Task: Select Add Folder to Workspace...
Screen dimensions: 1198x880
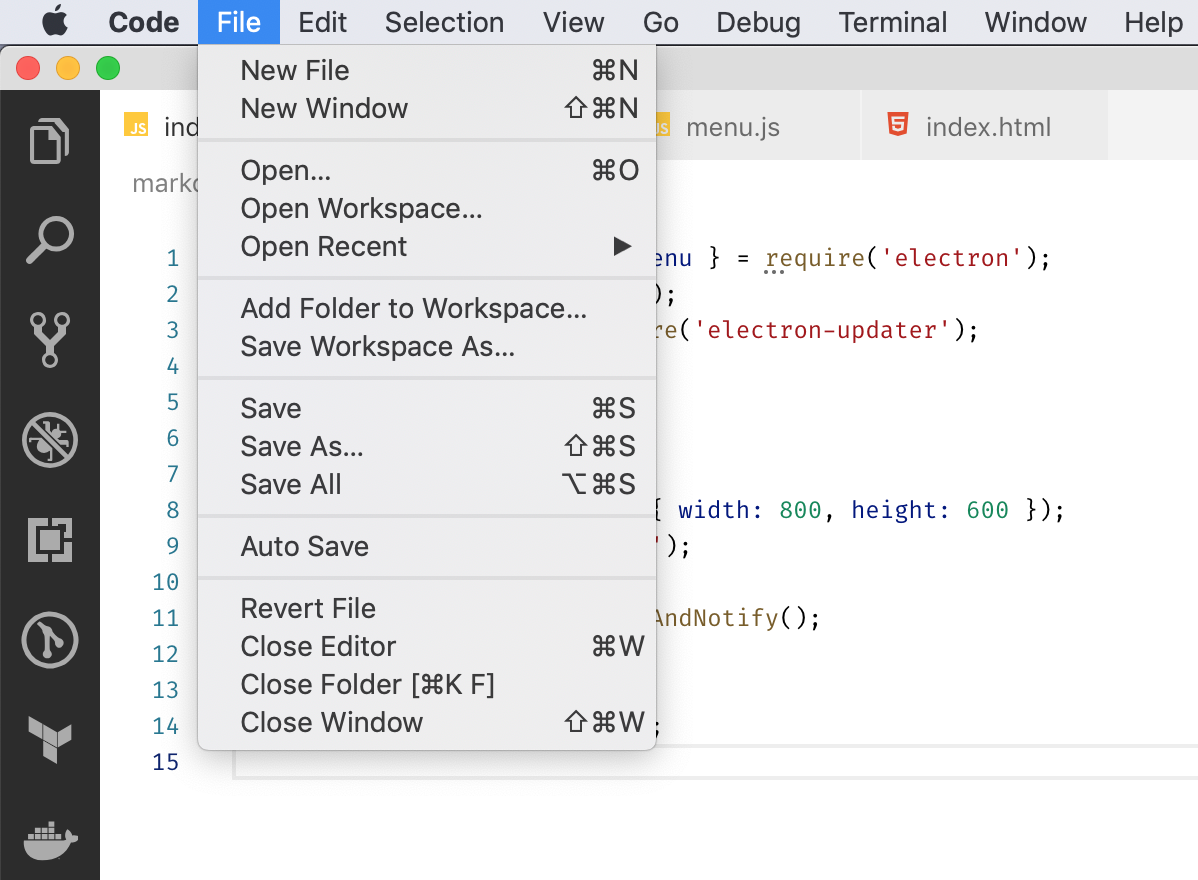Action: pyautogui.click(x=426, y=309)
